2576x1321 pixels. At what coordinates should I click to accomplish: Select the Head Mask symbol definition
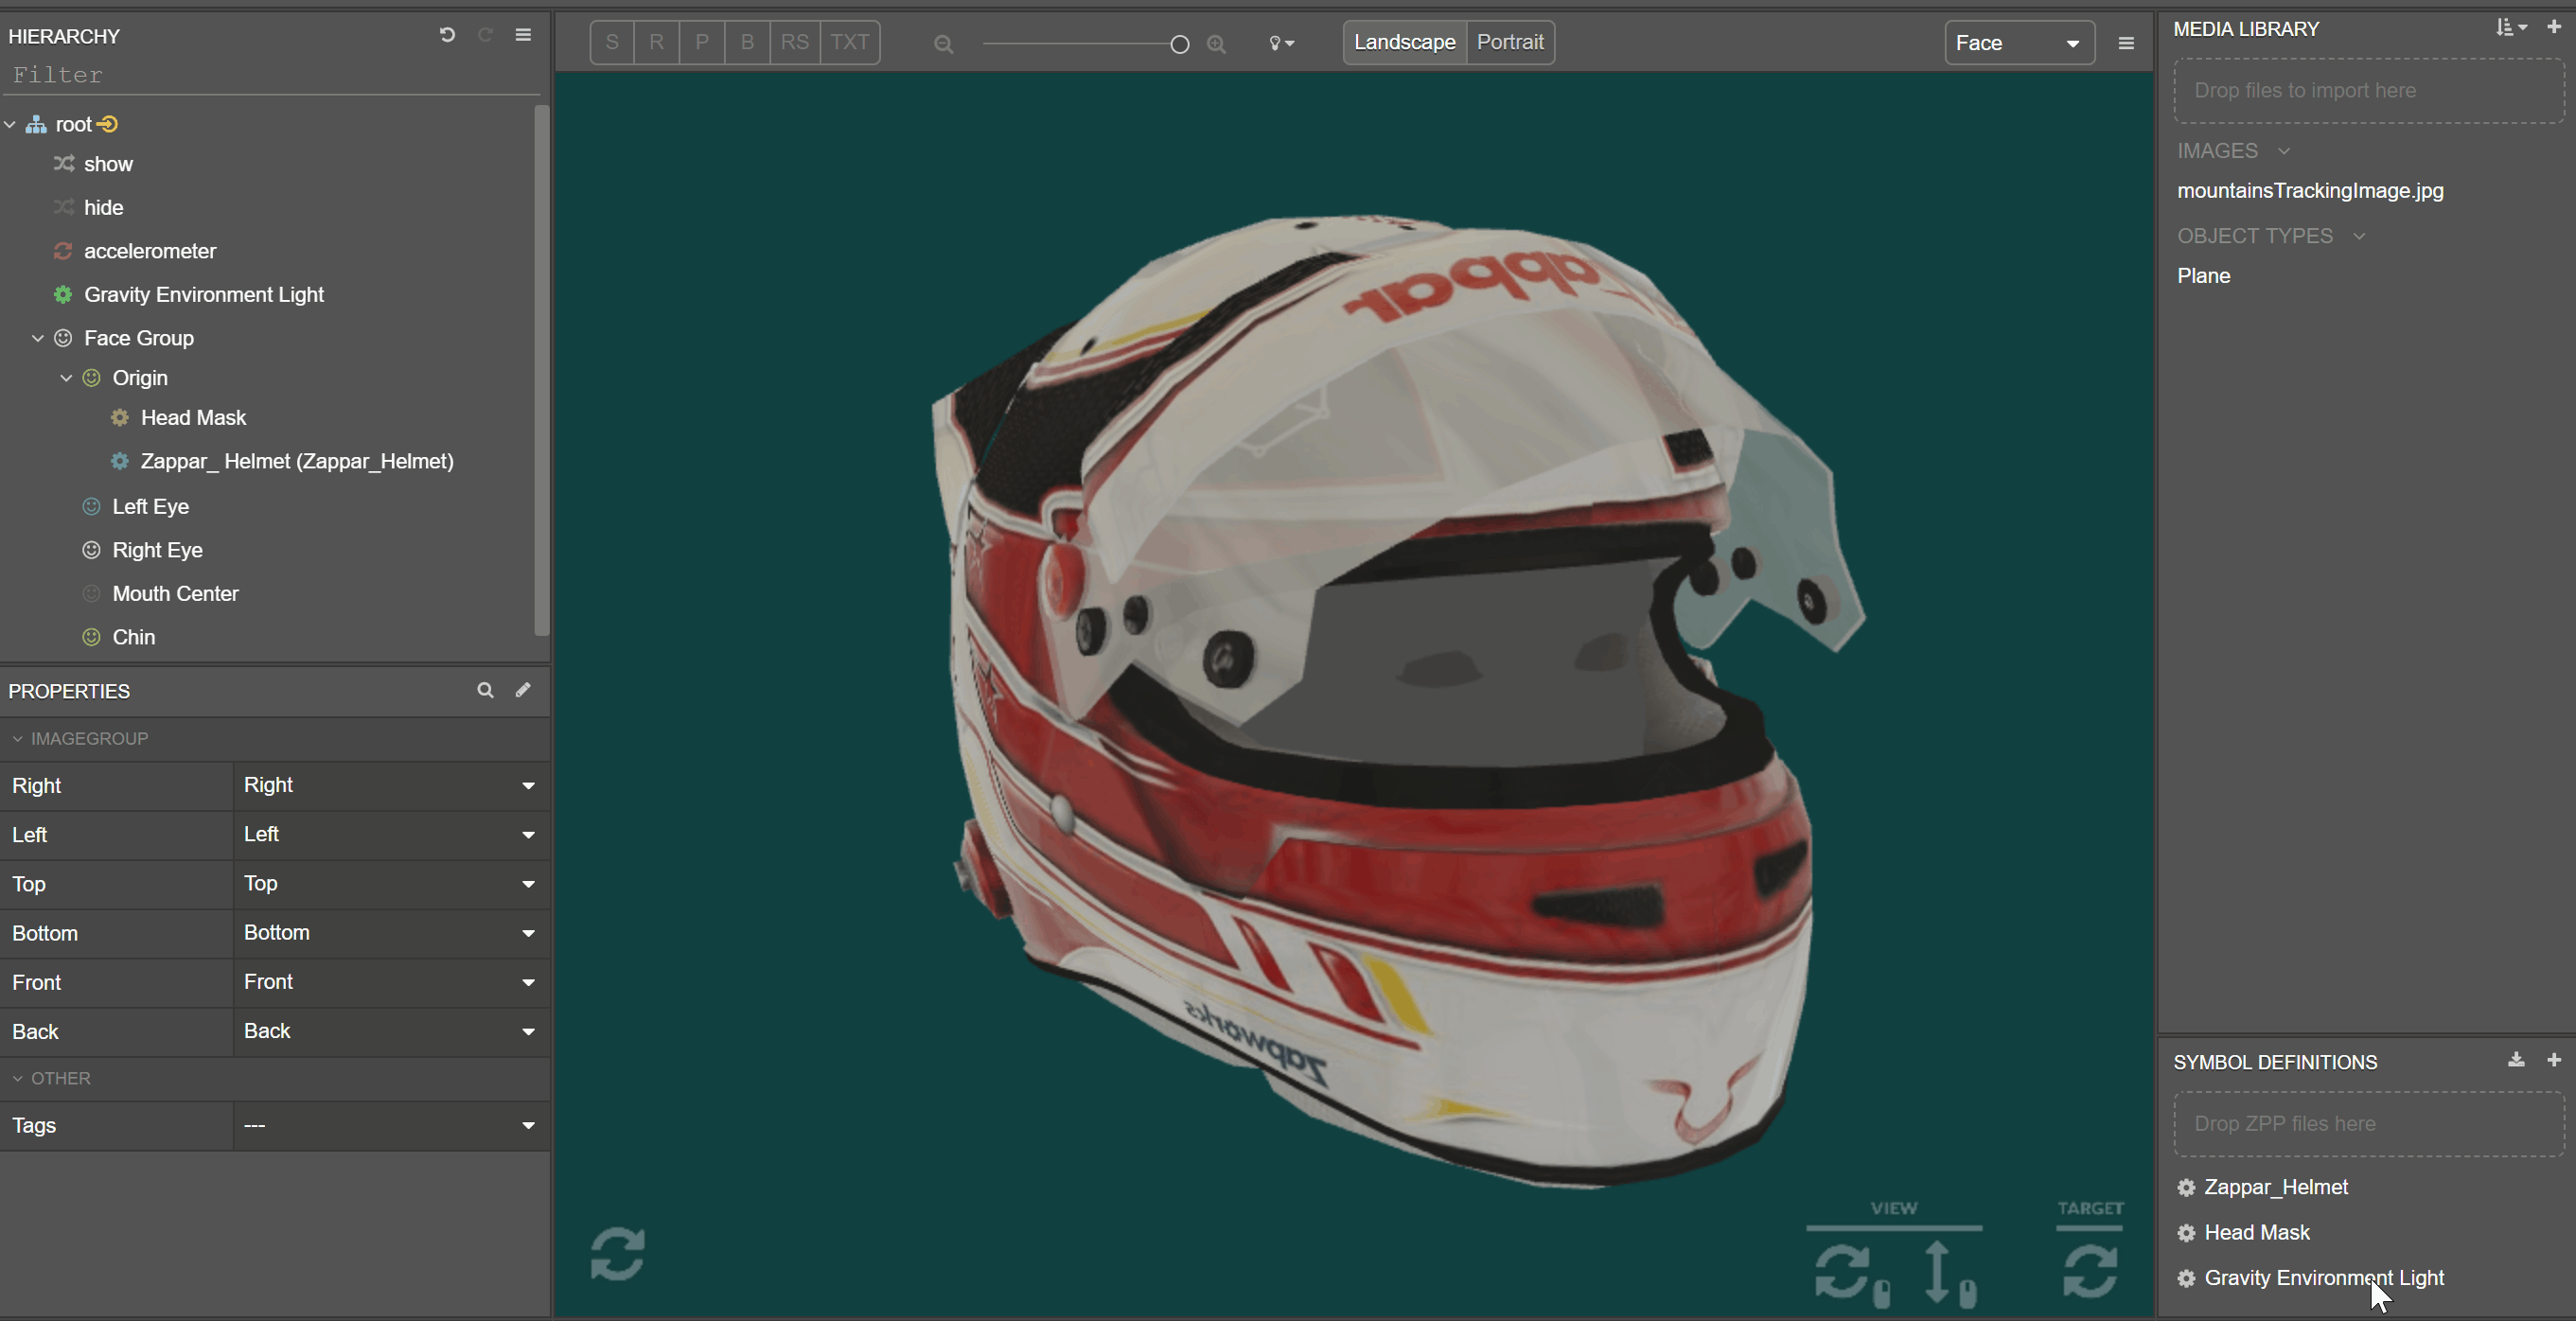click(x=2257, y=1232)
